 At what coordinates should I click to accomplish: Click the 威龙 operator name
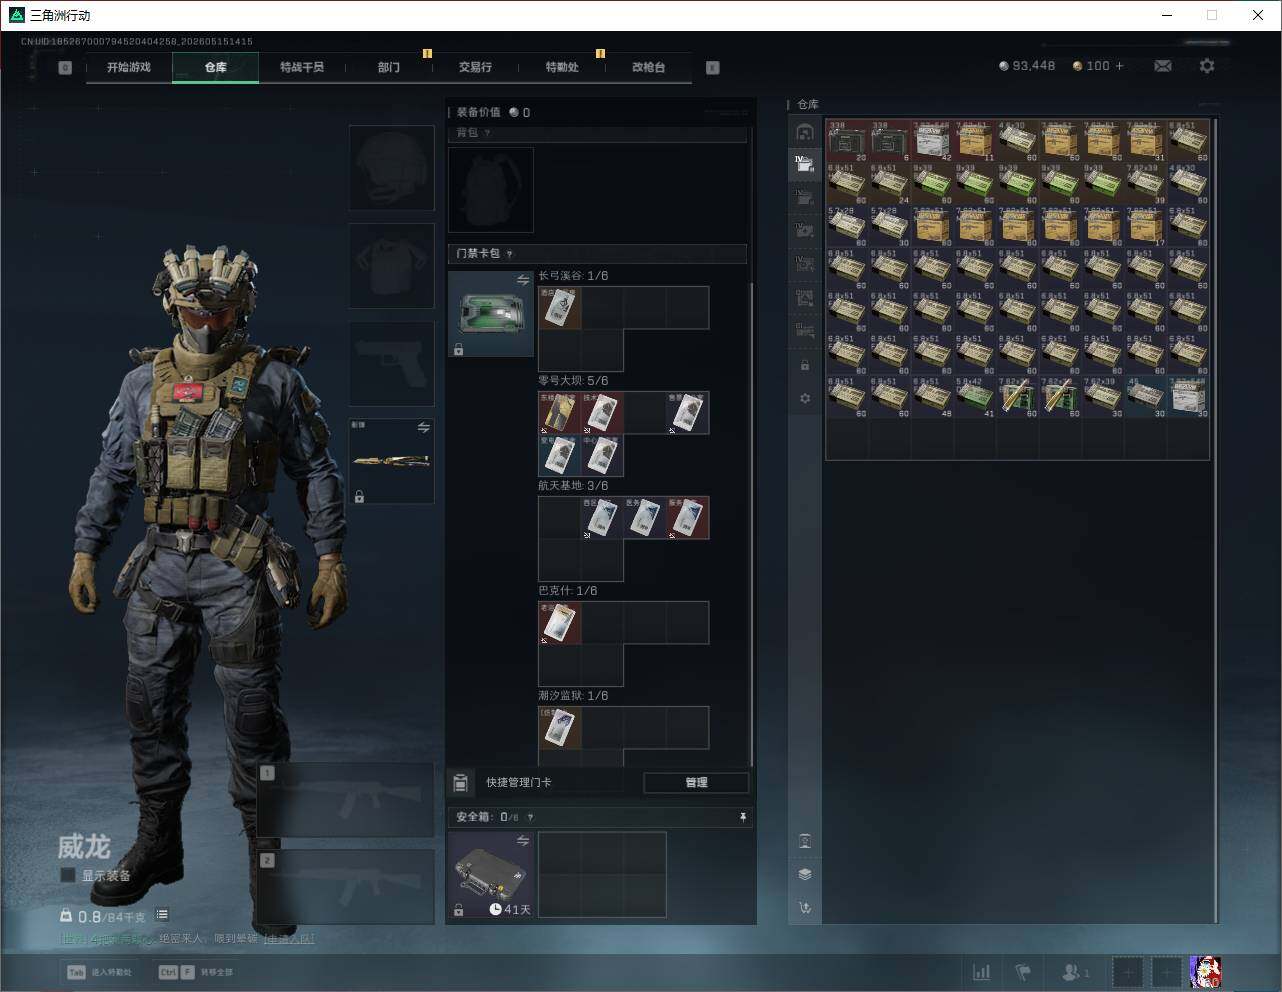coord(83,846)
